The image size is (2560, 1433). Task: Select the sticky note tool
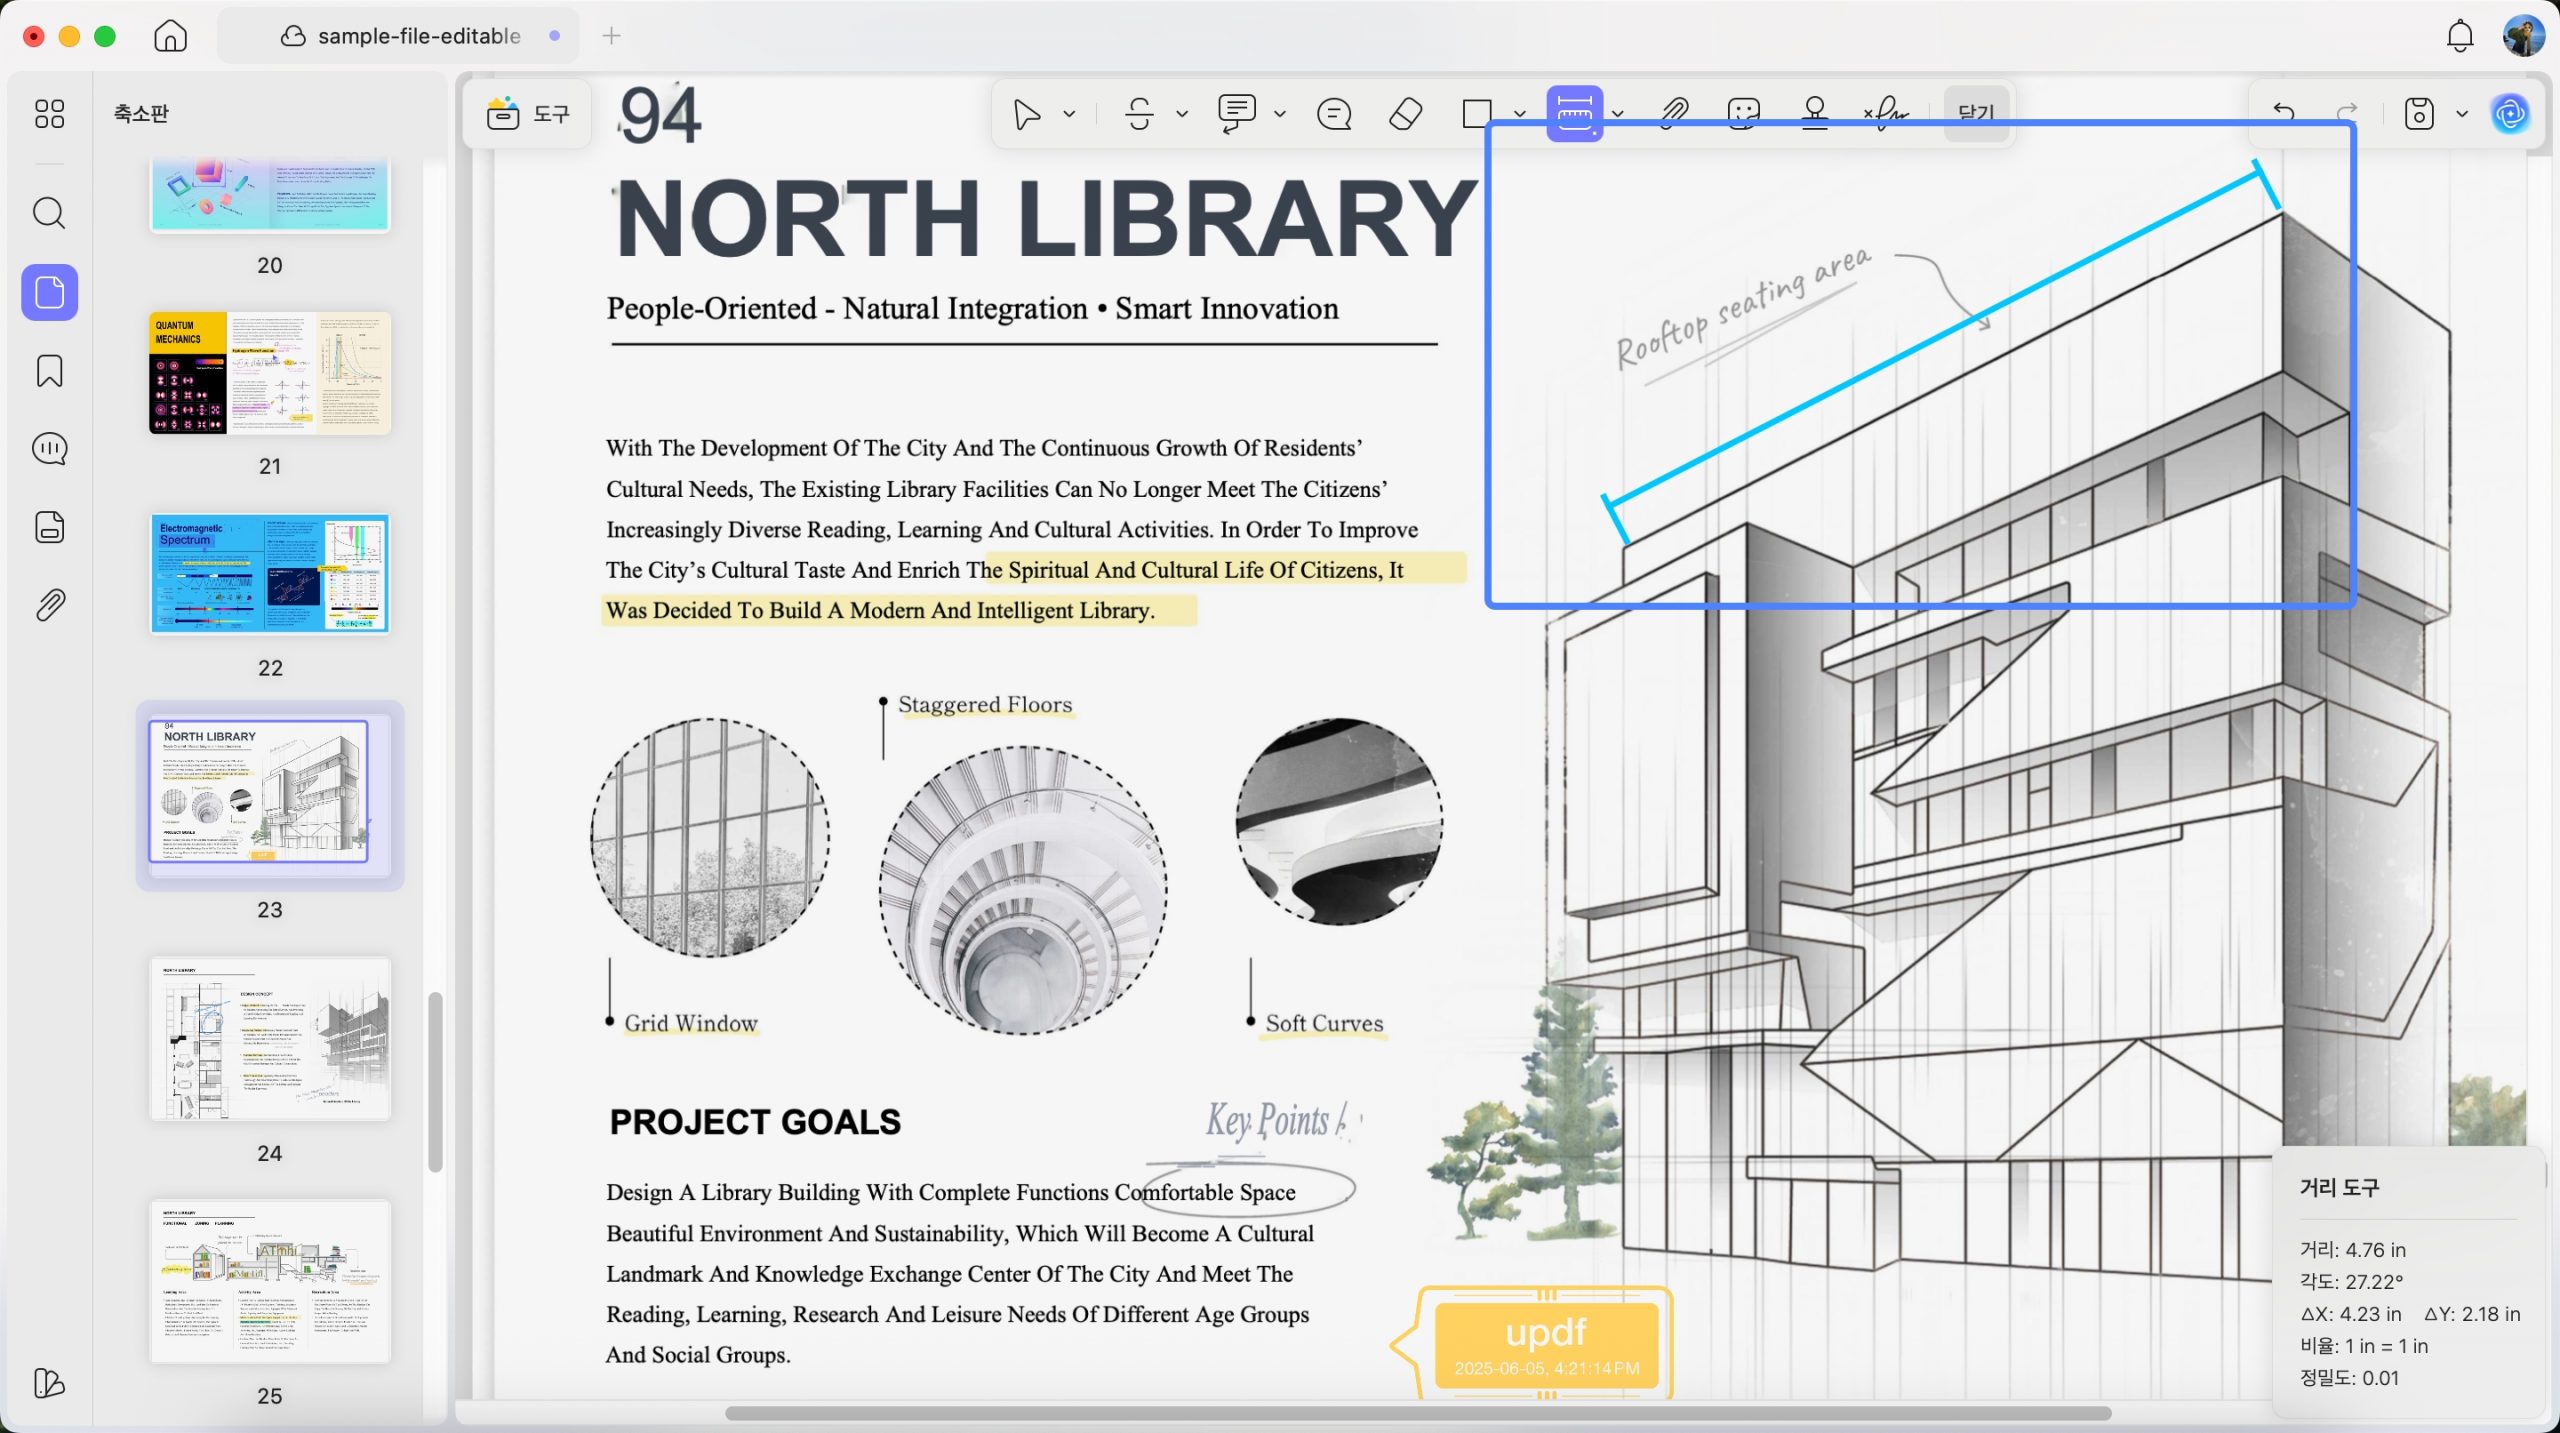pyautogui.click(x=1334, y=114)
